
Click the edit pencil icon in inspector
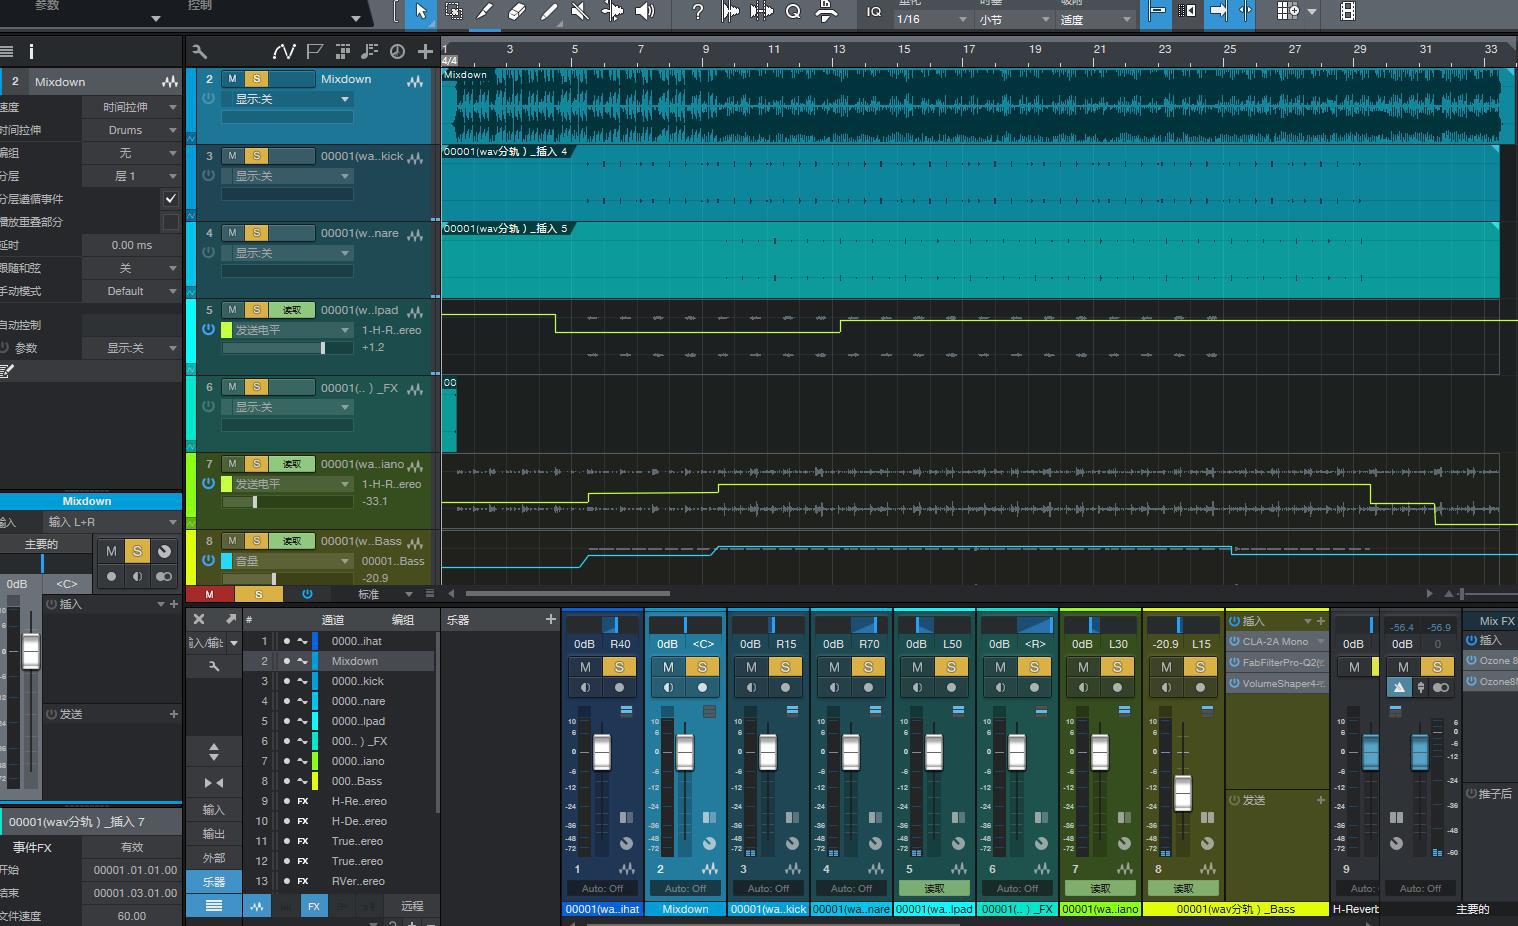[7, 371]
